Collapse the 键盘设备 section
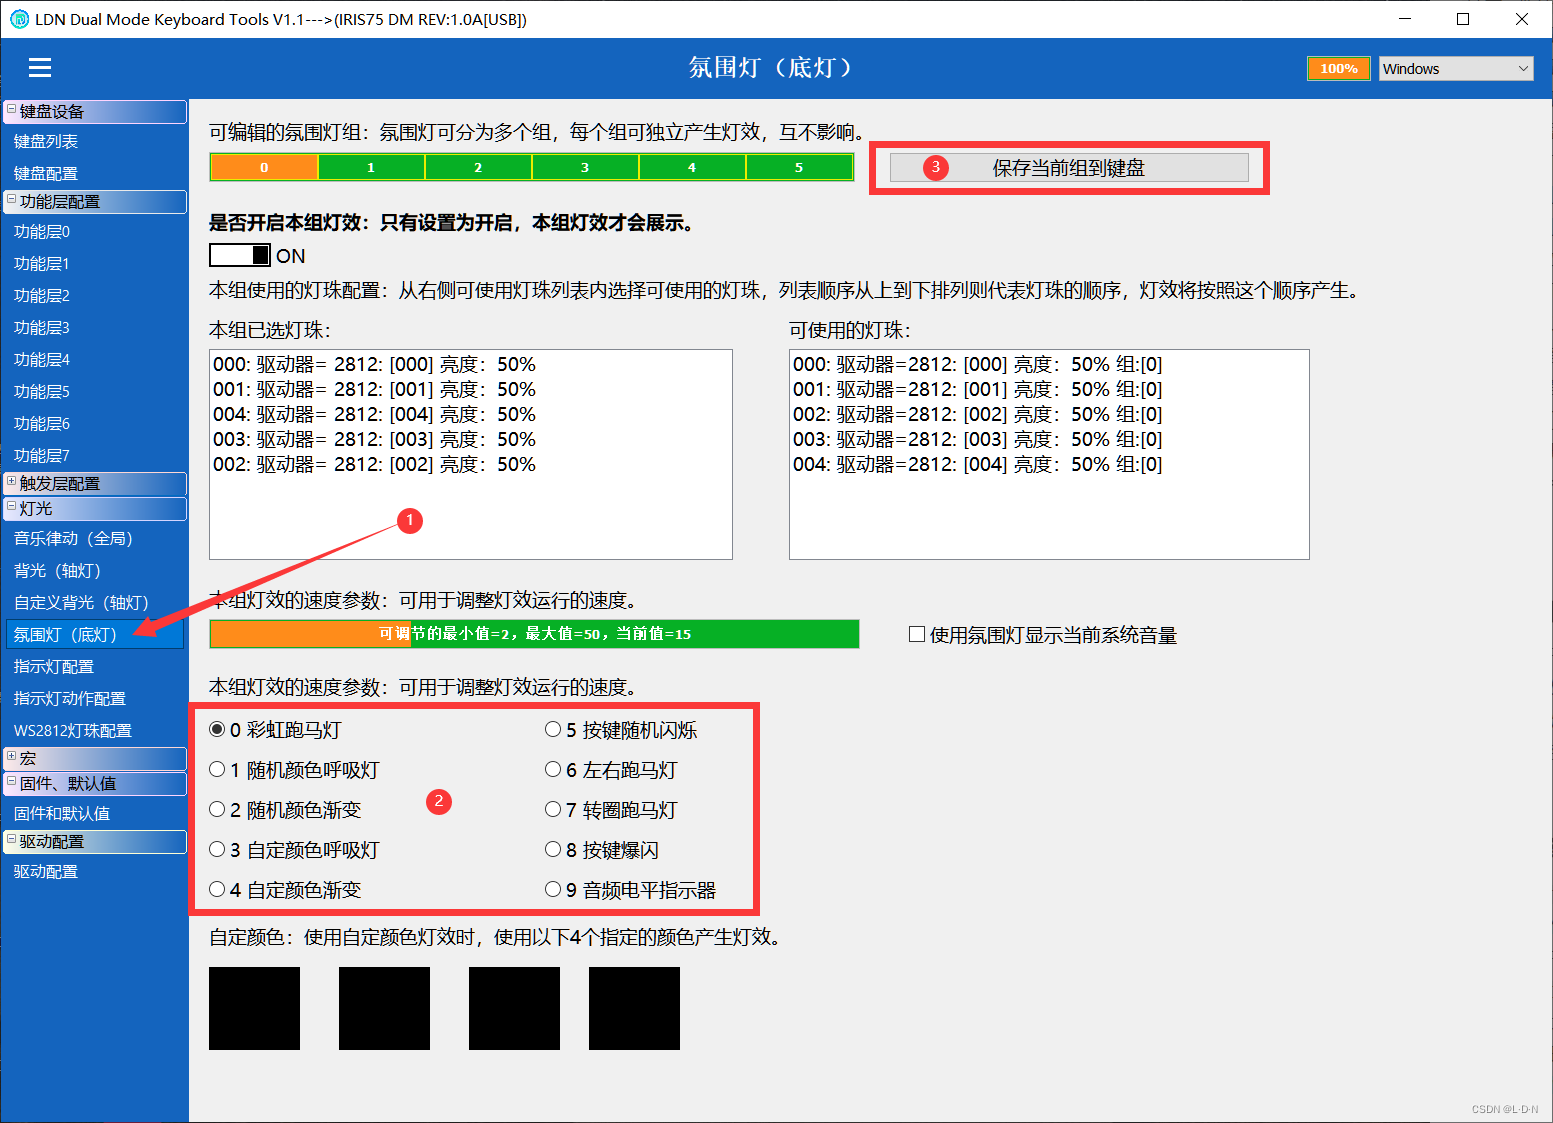This screenshot has width=1553, height=1123. (x=11, y=109)
